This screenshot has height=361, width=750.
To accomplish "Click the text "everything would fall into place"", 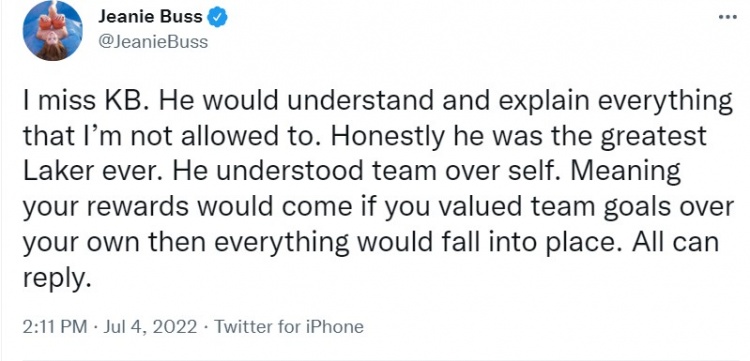I will tap(413, 243).
